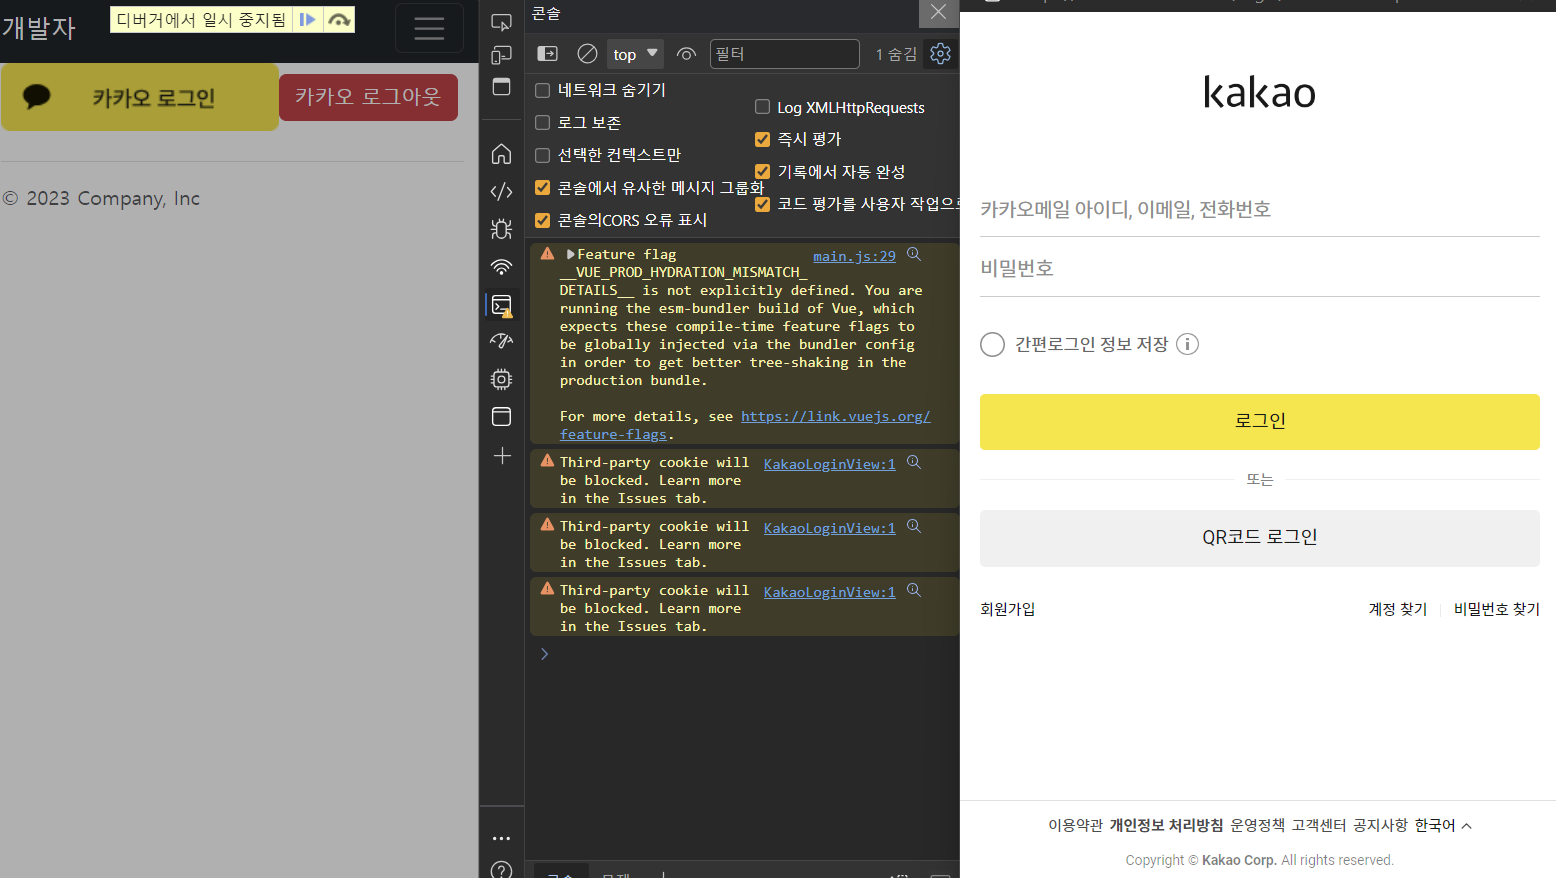Click the 카카오 로그아웃 button
1556x878 pixels.
(368, 97)
